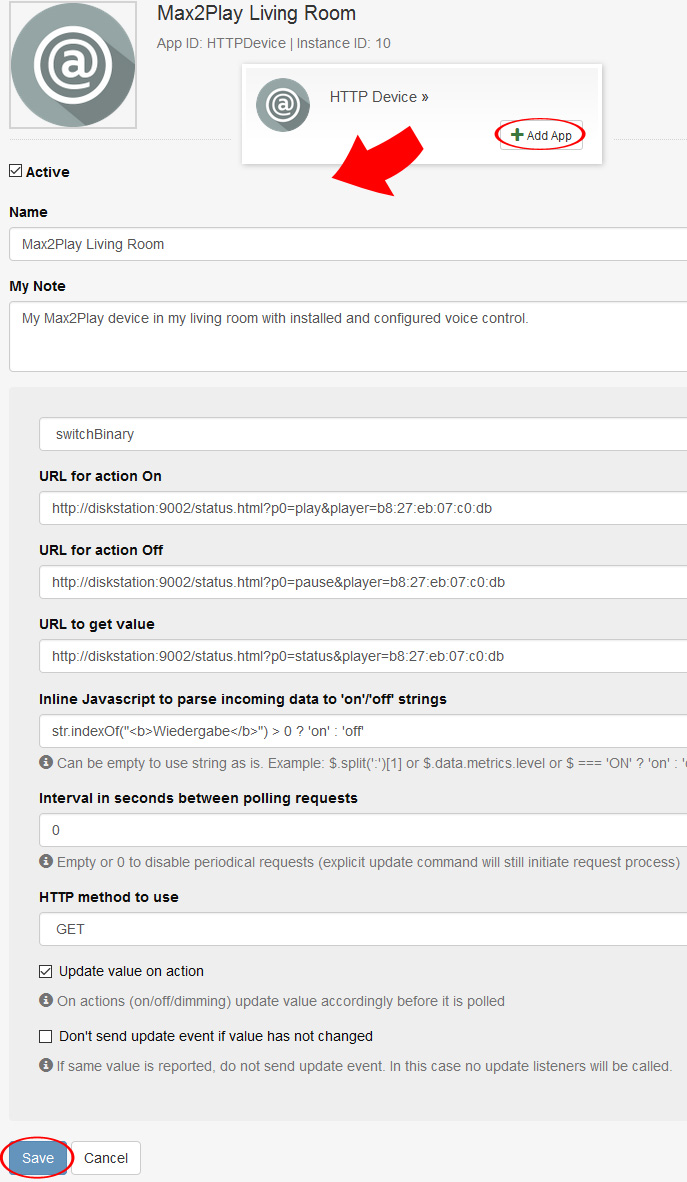The width and height of the screenshot is (687, 1182).
Task: Click info icon below polling interval field
Action: (x=46, y=861)
